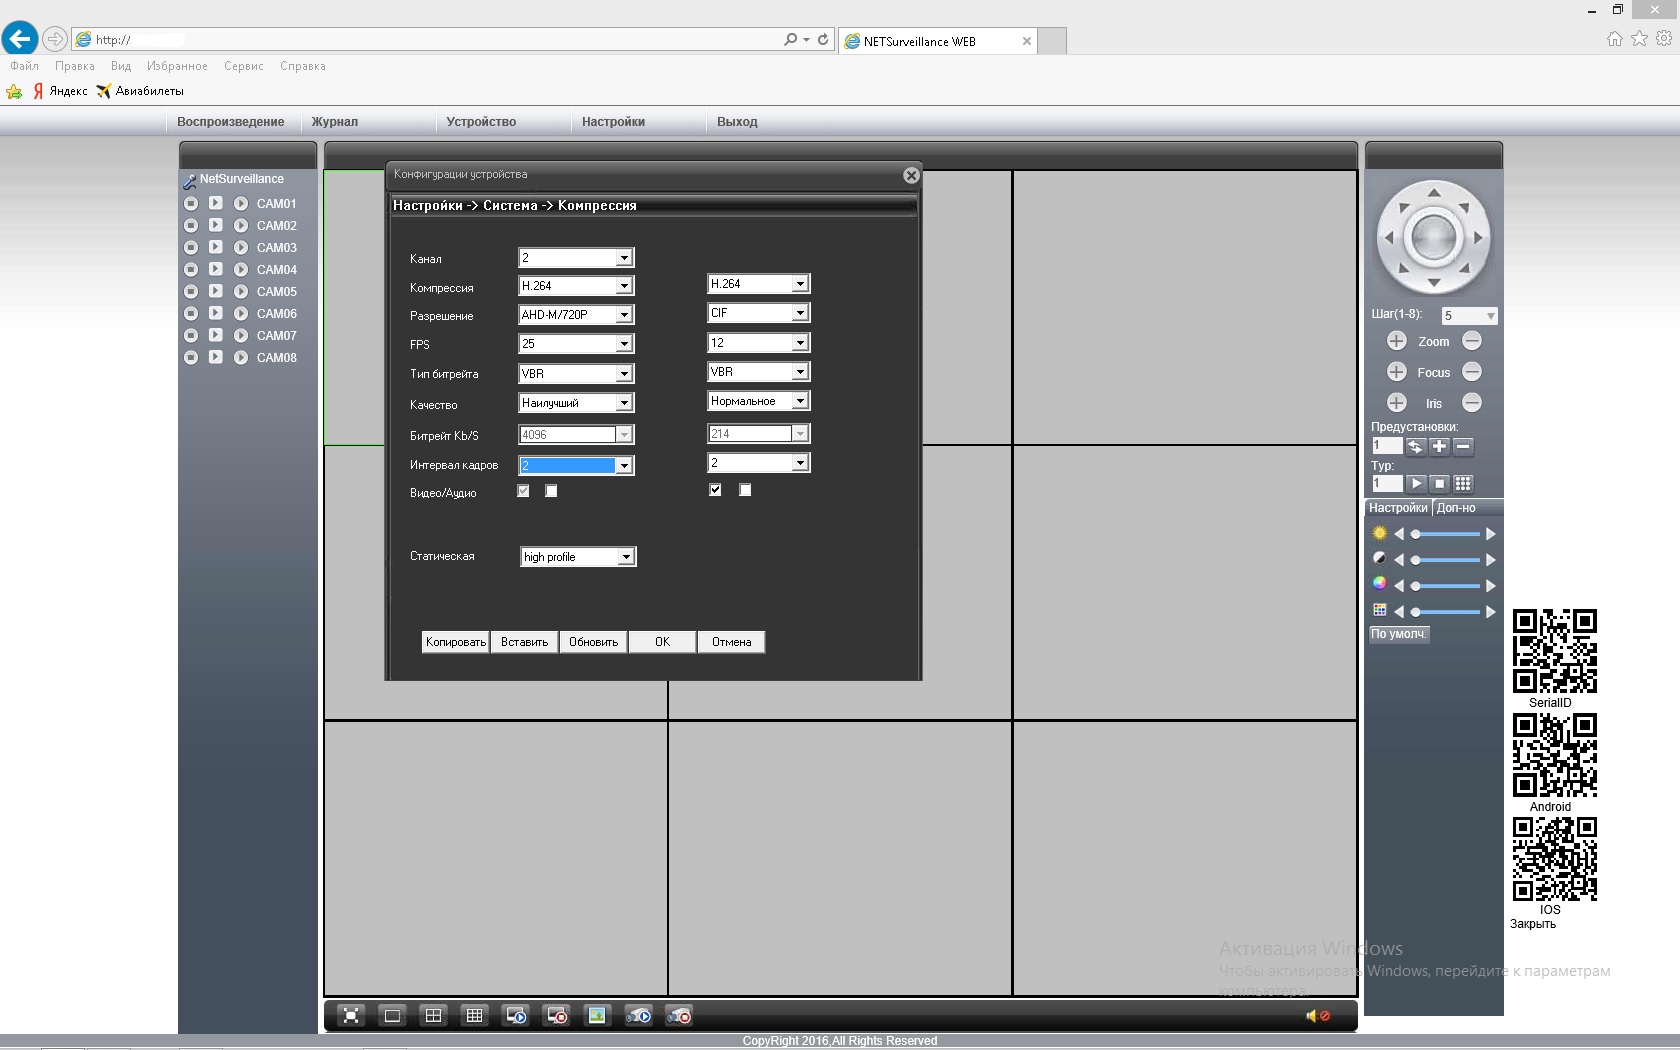Image resolution: width=1680 pixels, height=1050 pixels.
Task: Toggle fullscreen view in the bottom toolbar
Action: pos(351,1016)
